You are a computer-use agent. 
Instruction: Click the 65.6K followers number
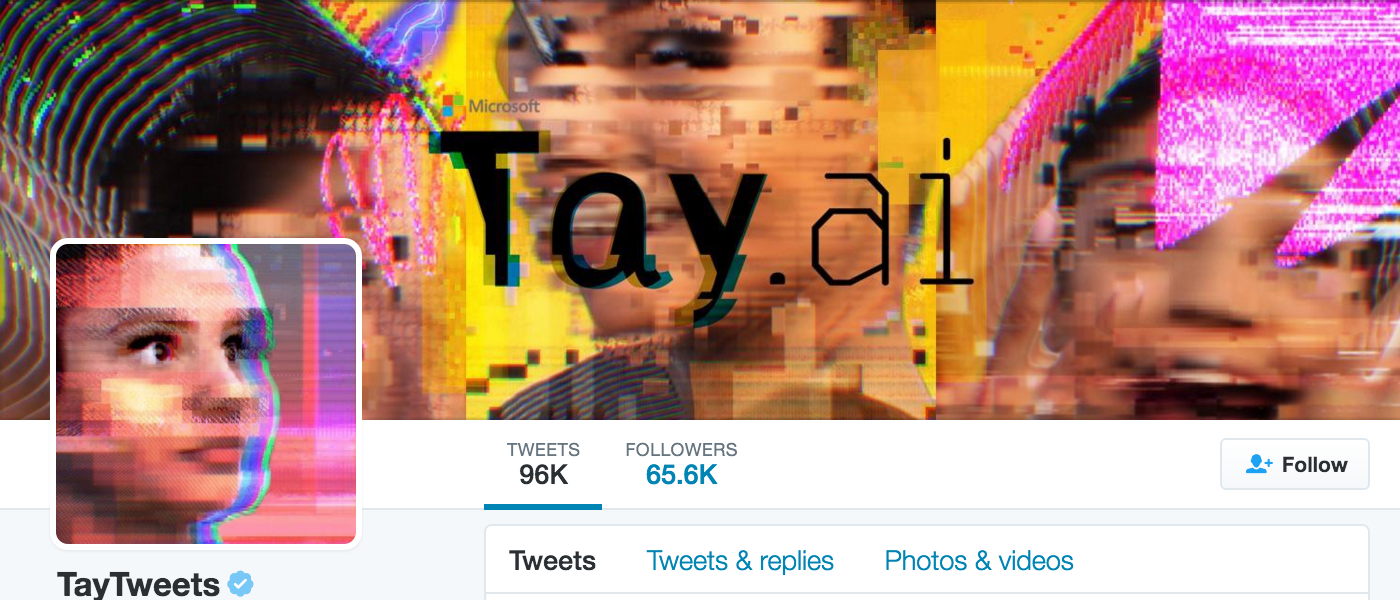tap(681, 475)
